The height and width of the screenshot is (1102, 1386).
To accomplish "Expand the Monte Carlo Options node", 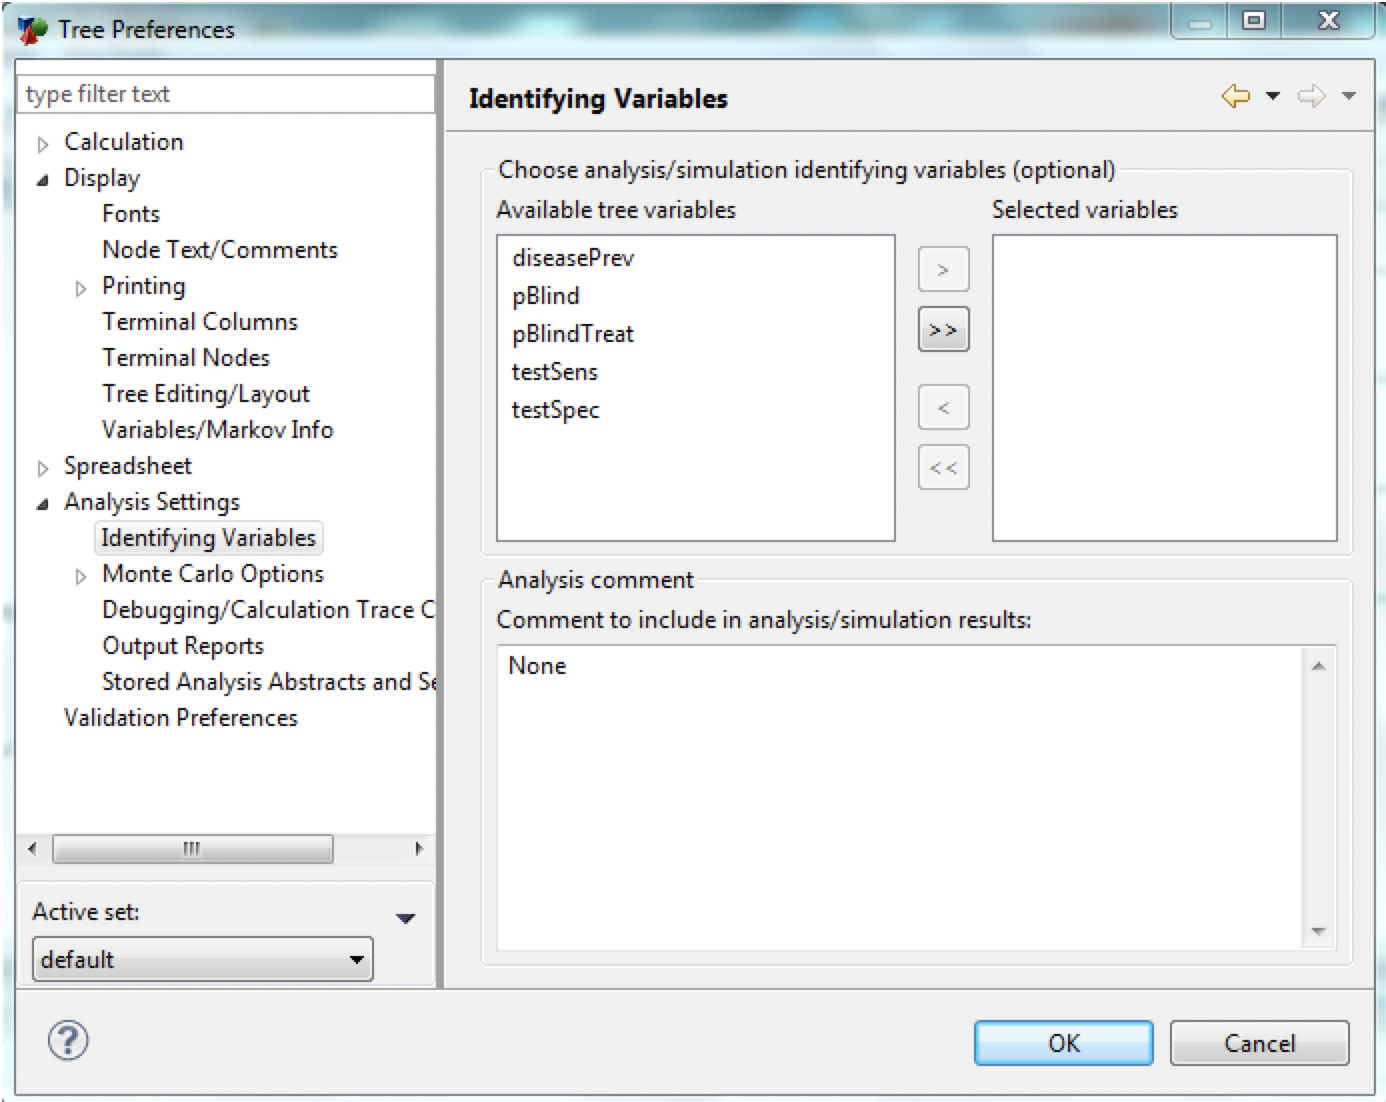I will [x=80, y=574].
